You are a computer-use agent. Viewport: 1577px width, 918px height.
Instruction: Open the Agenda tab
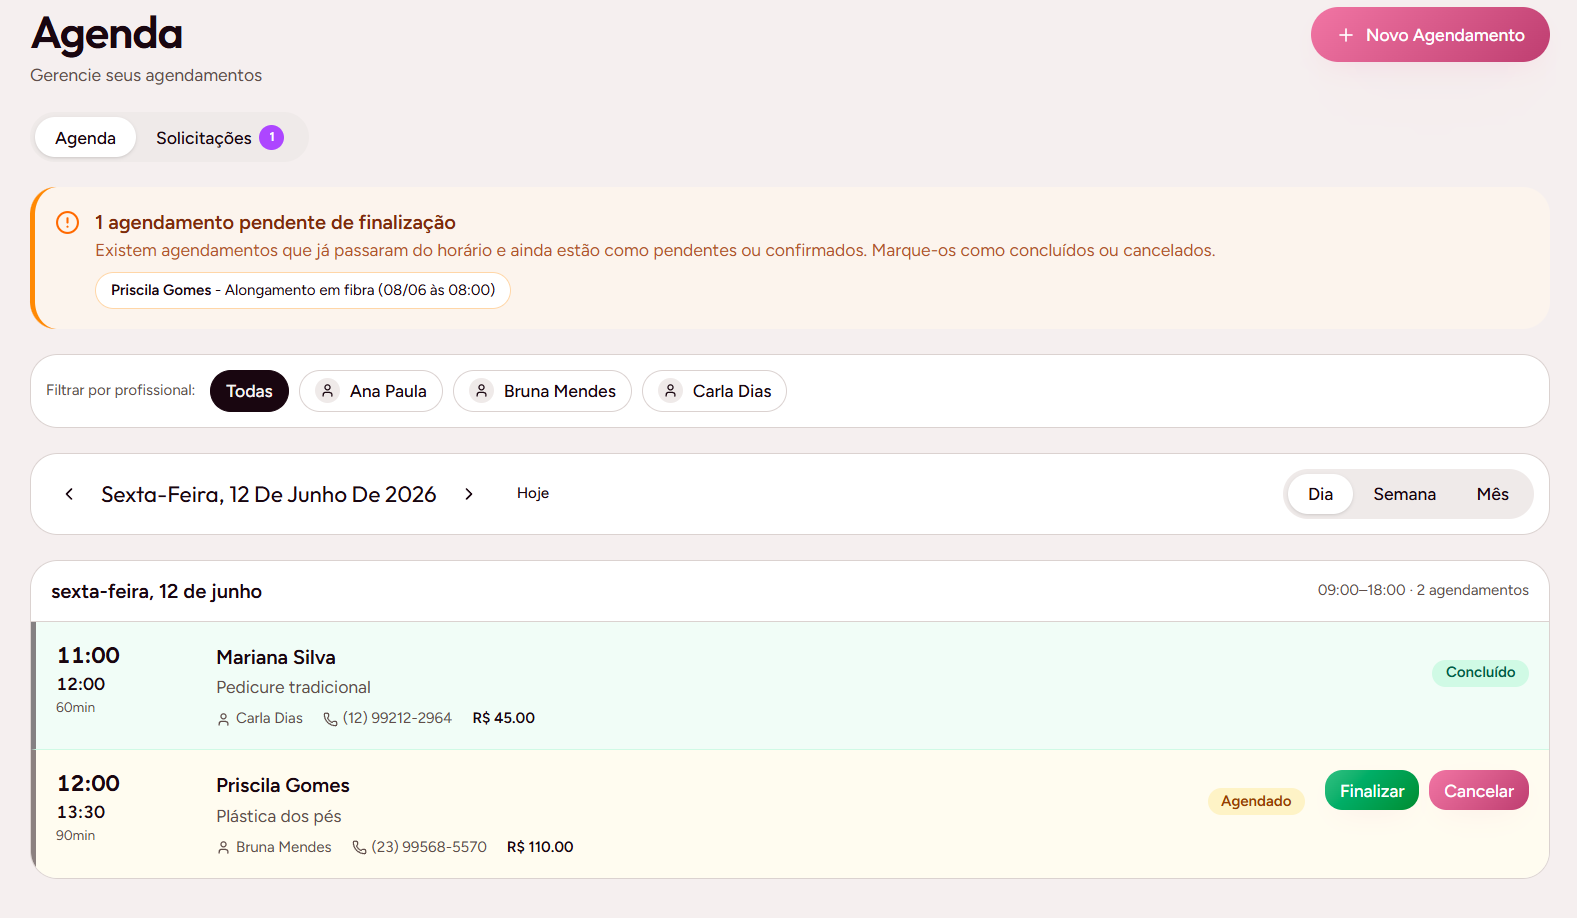pyautogui.click(x=85, y=138)
